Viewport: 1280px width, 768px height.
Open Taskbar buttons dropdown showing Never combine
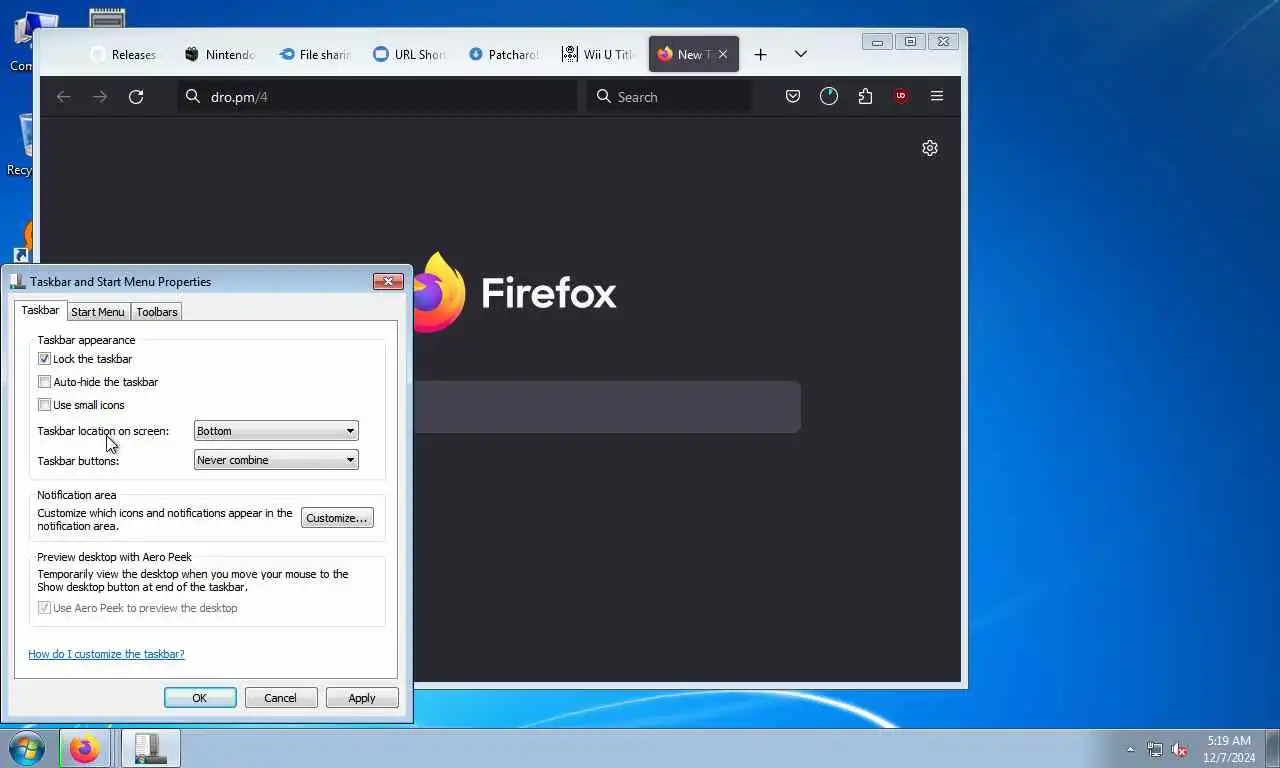276,460
